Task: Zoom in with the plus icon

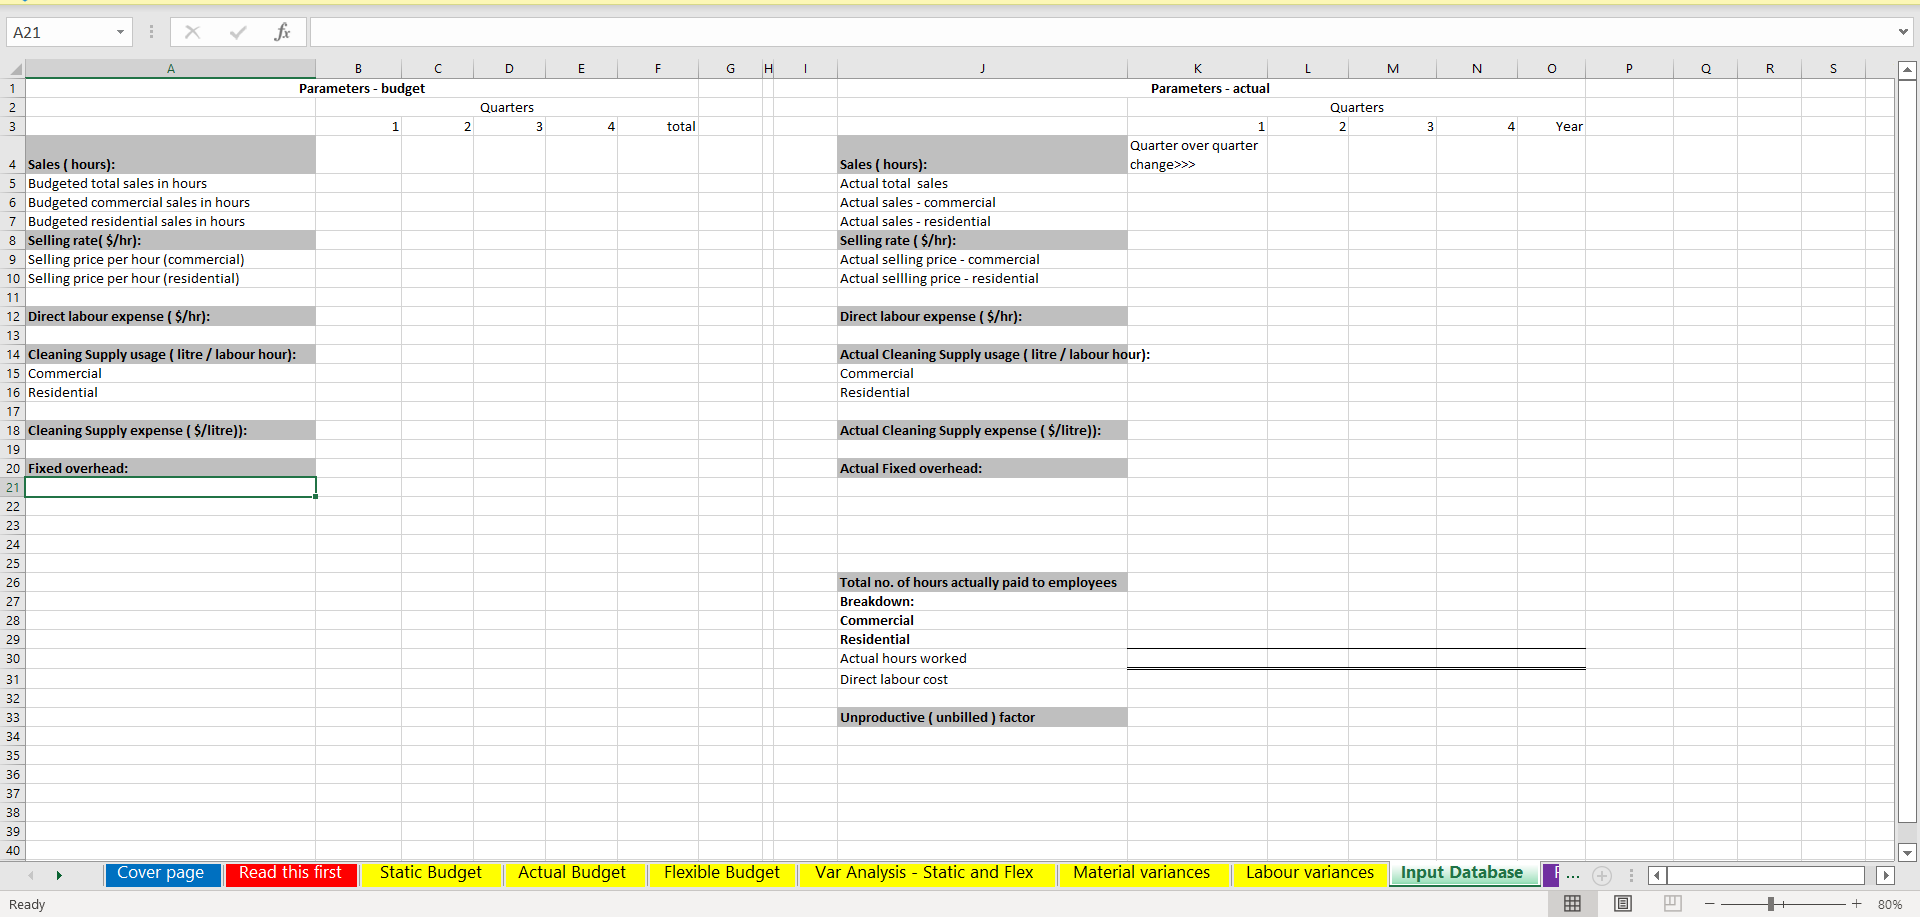Action: tap(1857, 904)
